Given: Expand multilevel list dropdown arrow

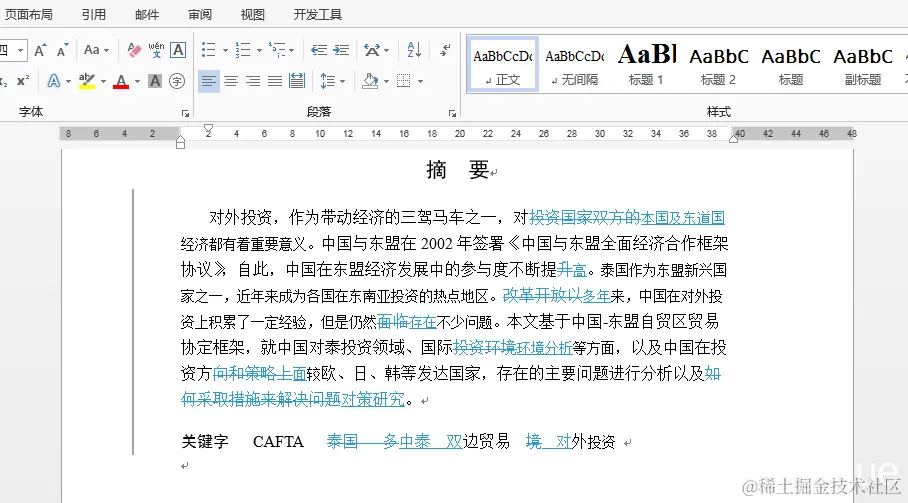Looking at the screenshot, I should click(x=291, y=51).
